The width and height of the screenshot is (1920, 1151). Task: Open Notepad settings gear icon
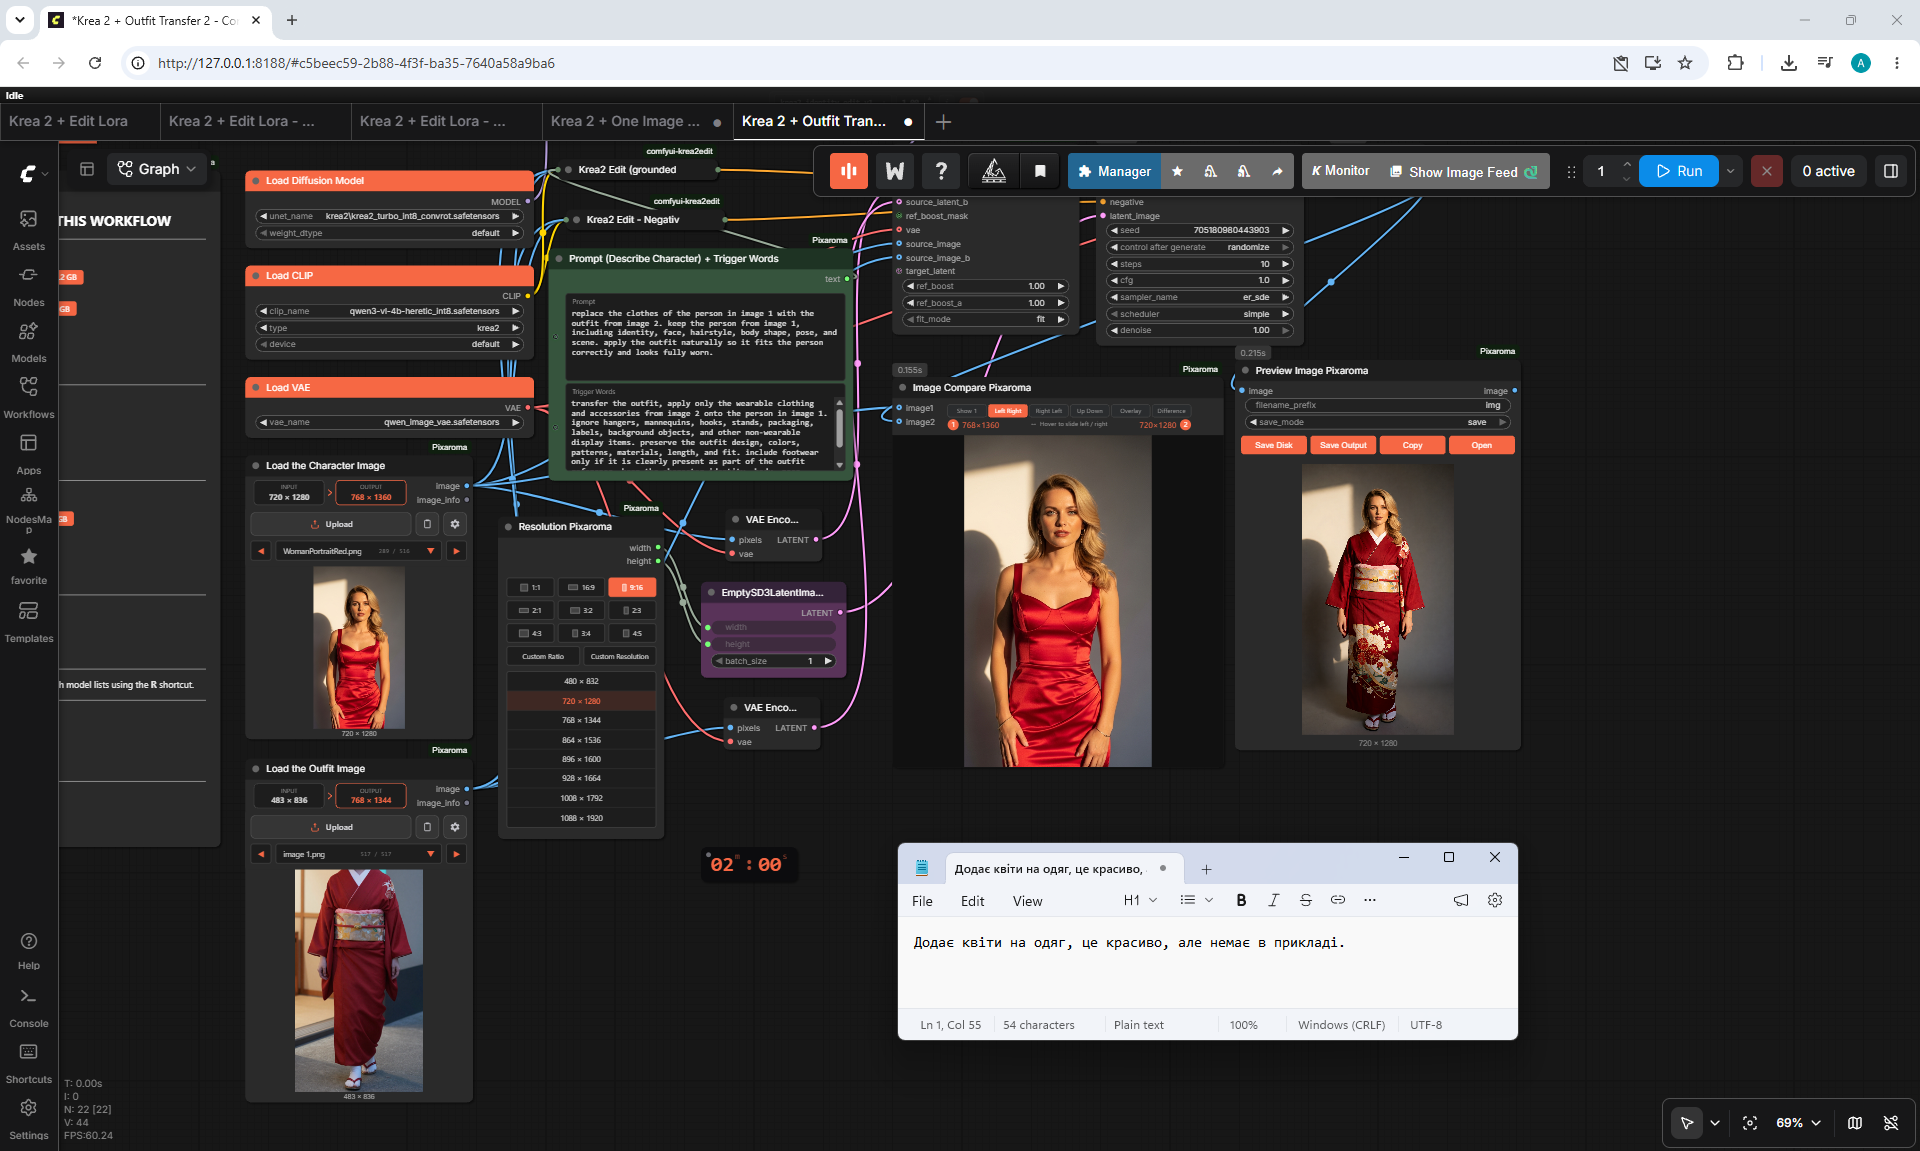point(1495,900)
